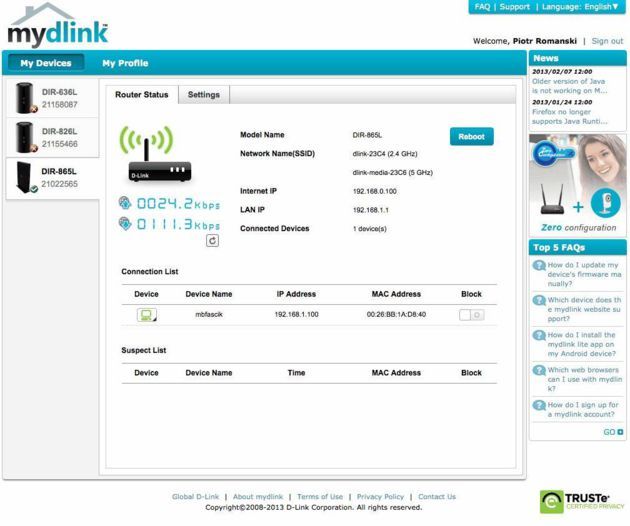This screenshot has width=630, height=526.
Task: Click question icon beside sign up FAQ
Action: pos(539,405)
